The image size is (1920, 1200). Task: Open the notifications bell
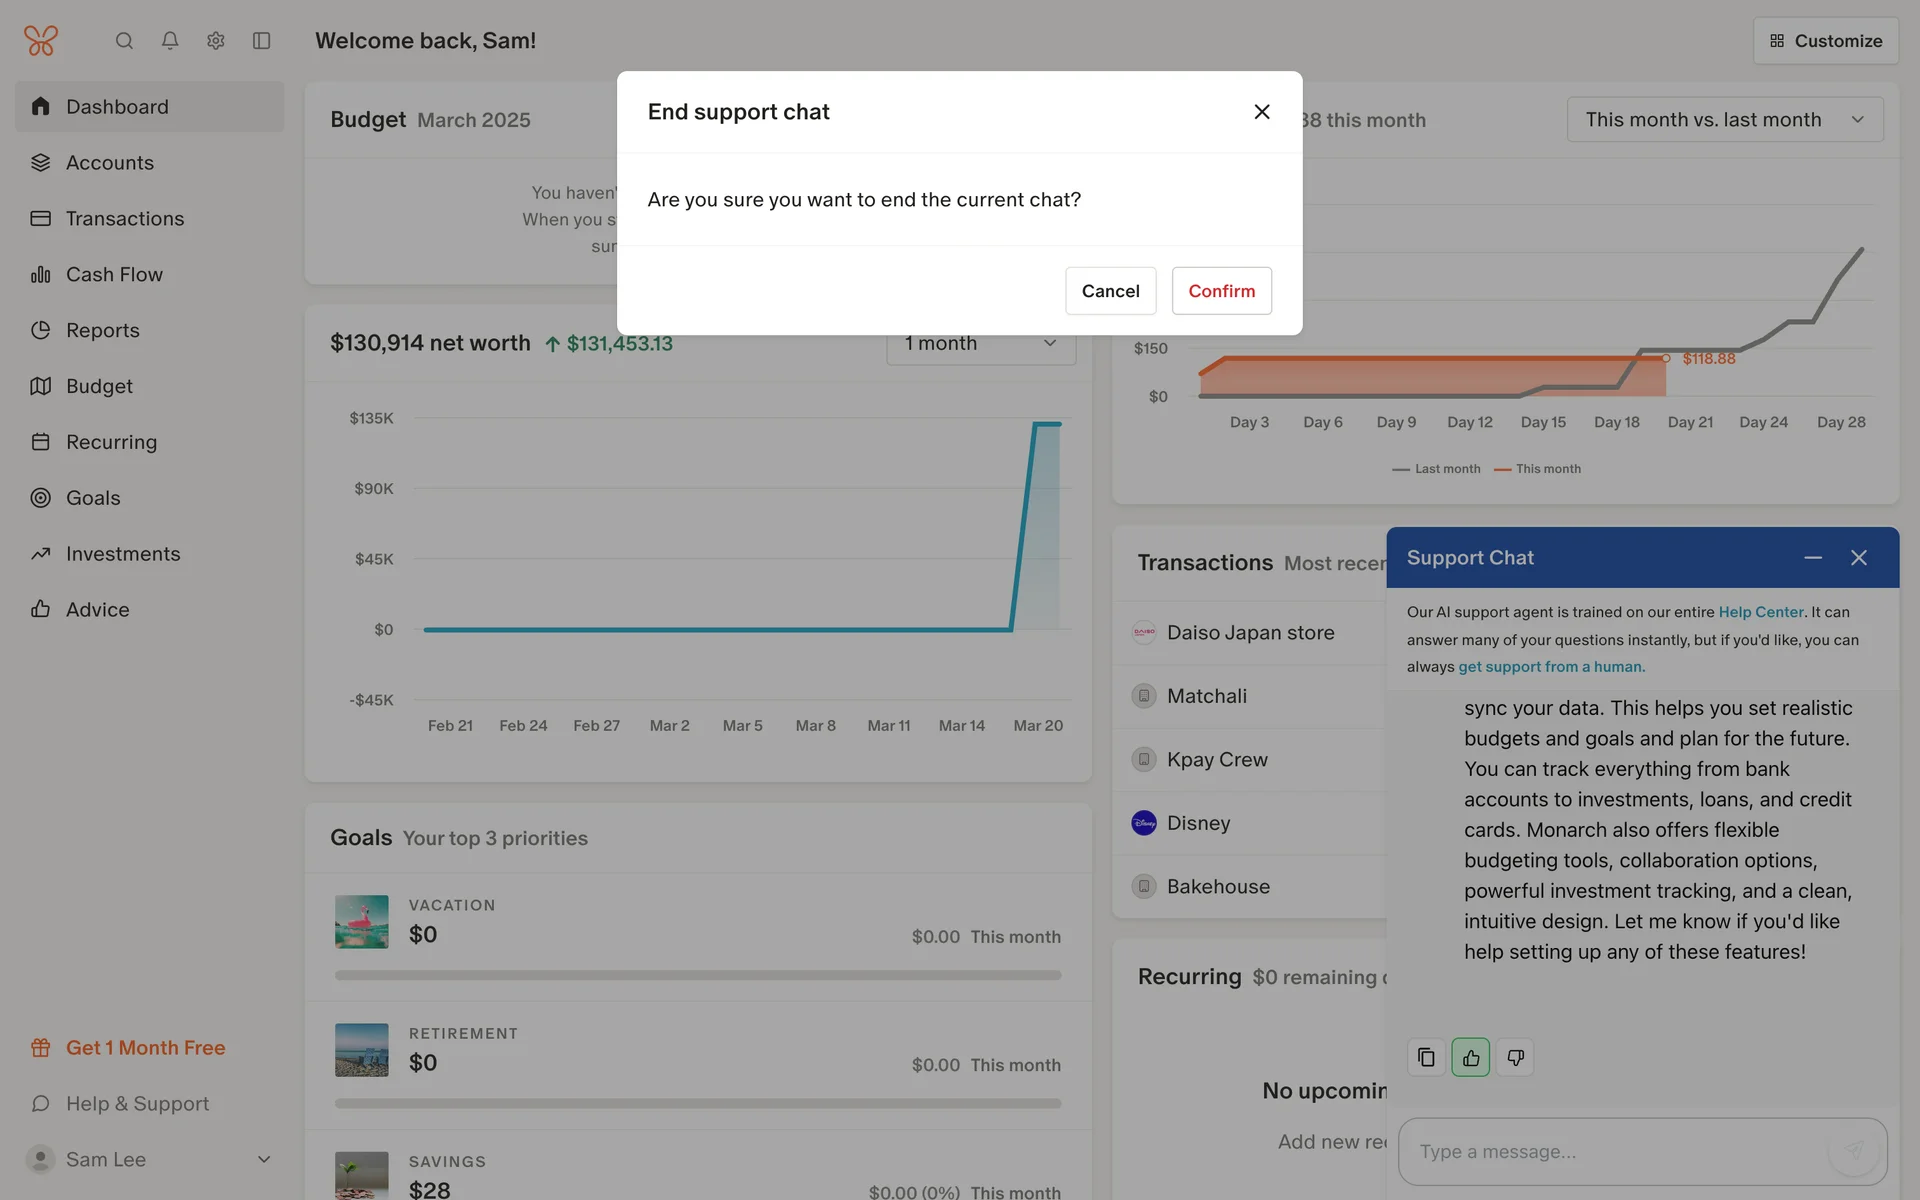point(170,41)
